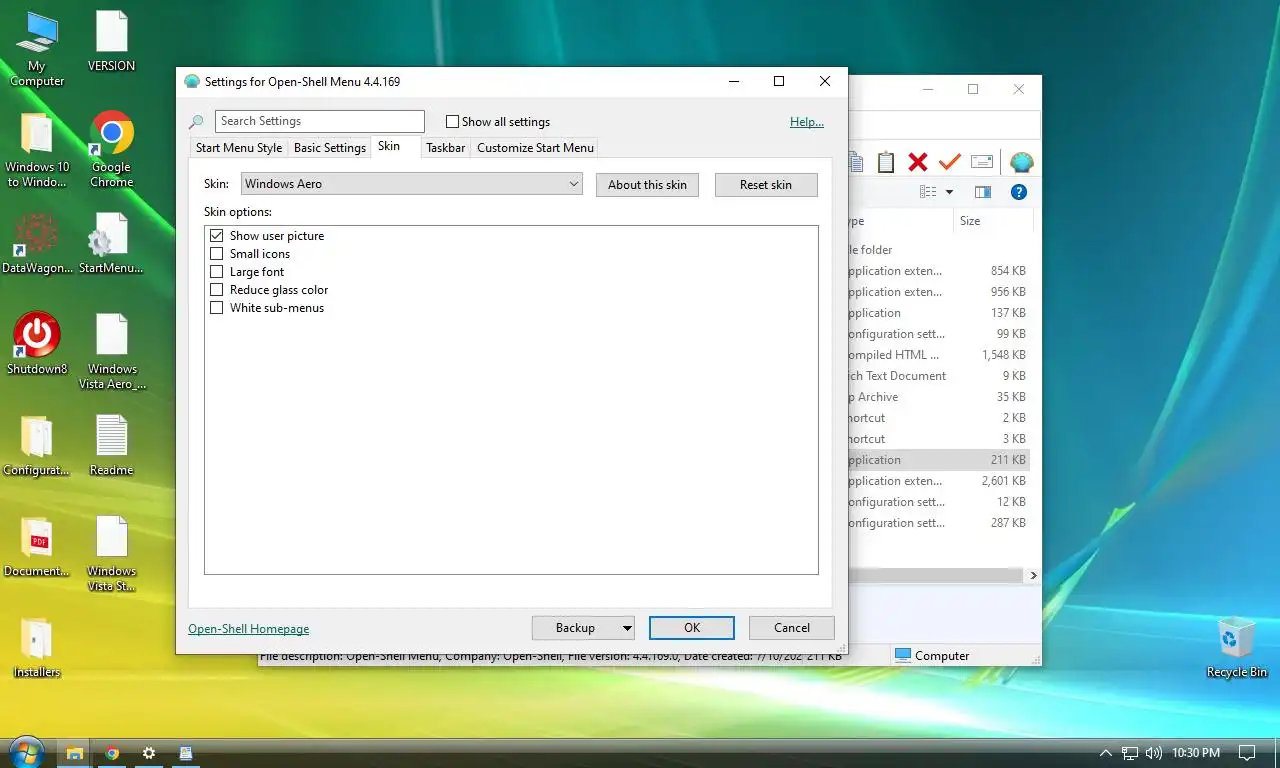Open the Backup dropdown button

tap(583, 628)
